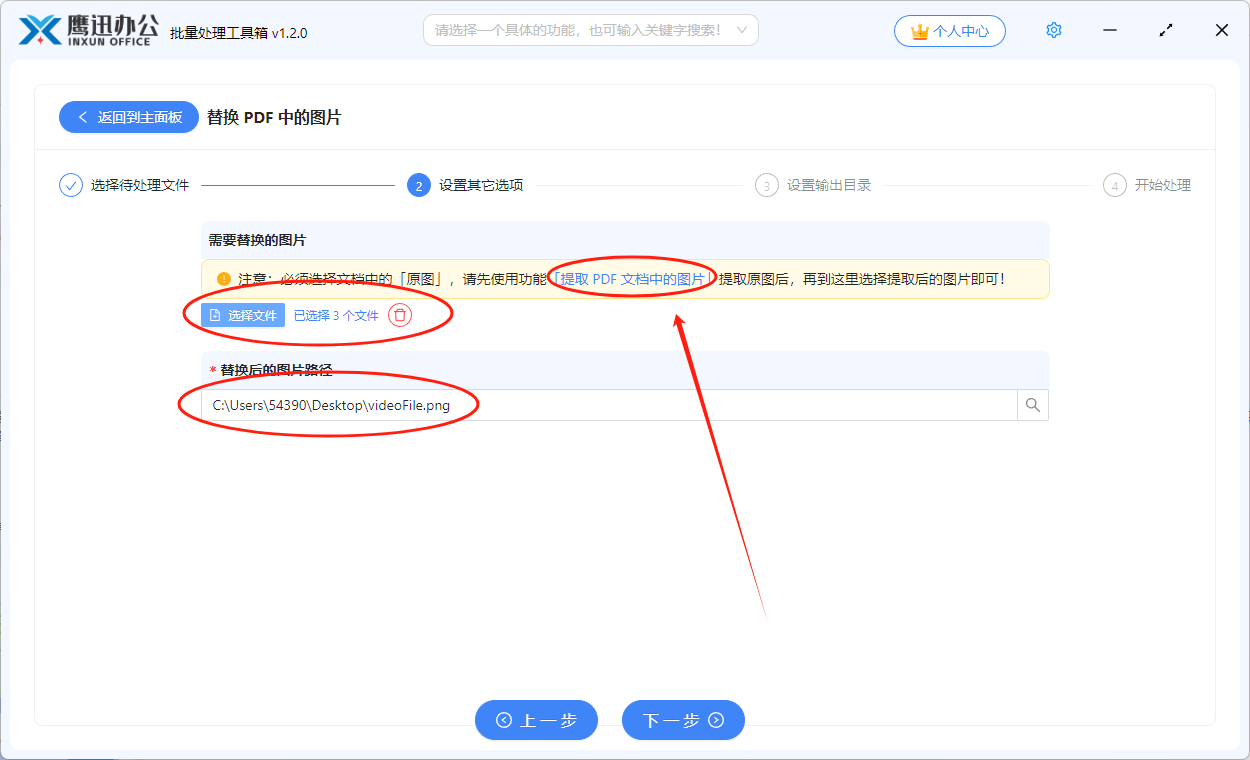The height and width of the screenshot is (760, 1250).
Task: Browse image path via the magnifier icon
Action: coord(1032,404)
